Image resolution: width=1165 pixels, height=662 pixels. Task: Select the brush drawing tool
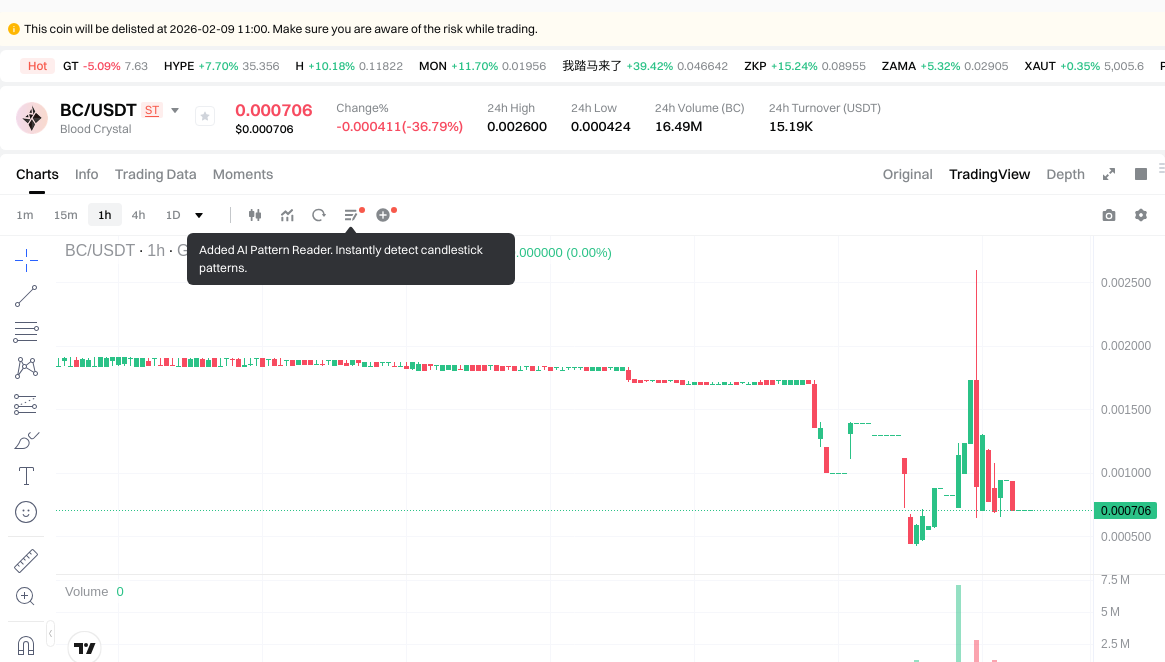pos(26,440)
